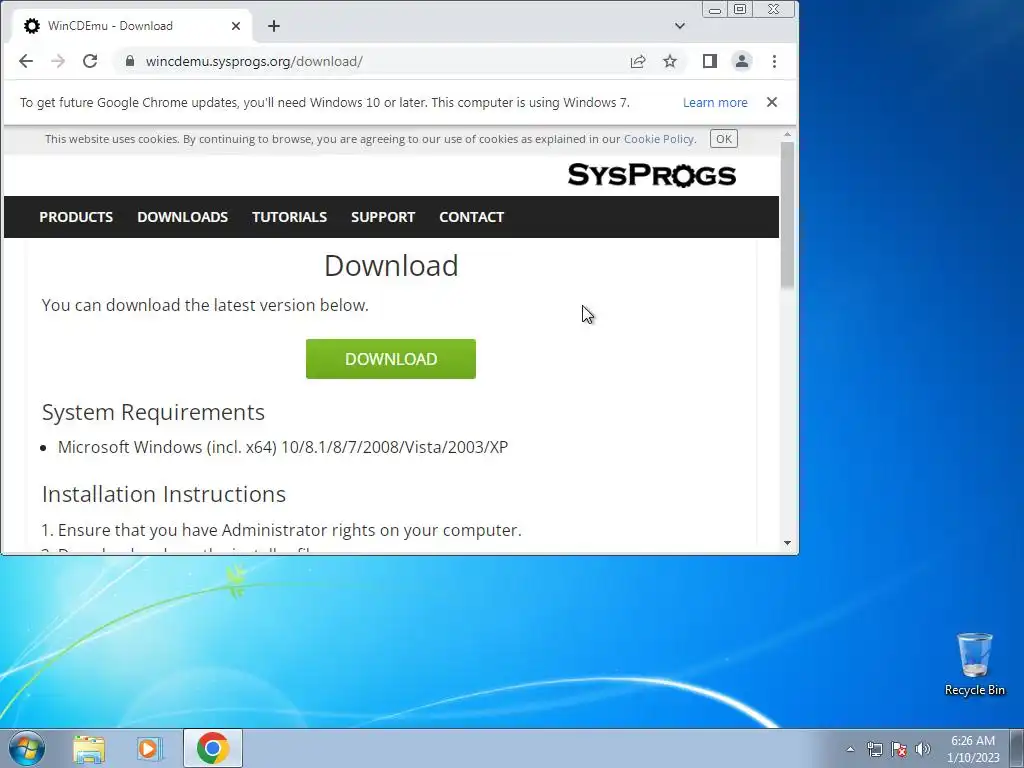Image resolution: width=1024 pixels, height=768 pixels.
Task: Open the Chrome side panel
Action: pos(710,61)
